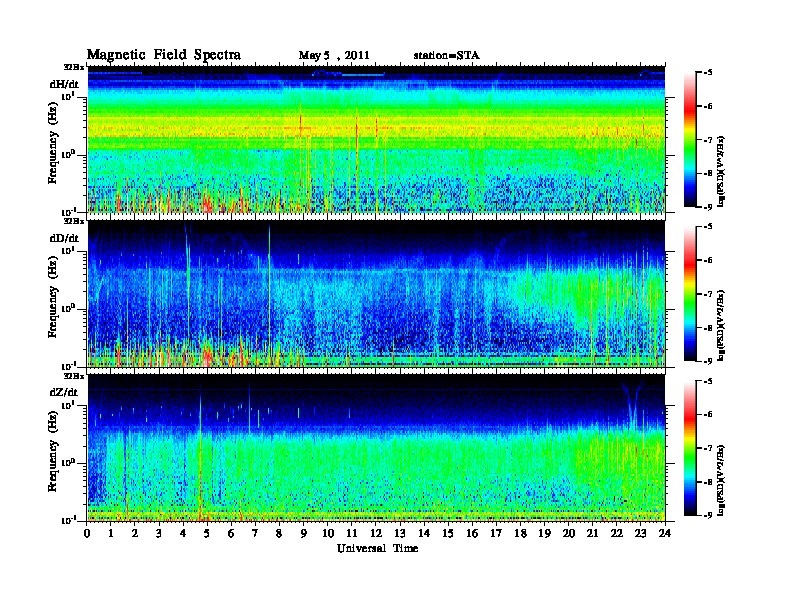
Task: Click the dH/dt panel color bar
Action: click(690, 140)
